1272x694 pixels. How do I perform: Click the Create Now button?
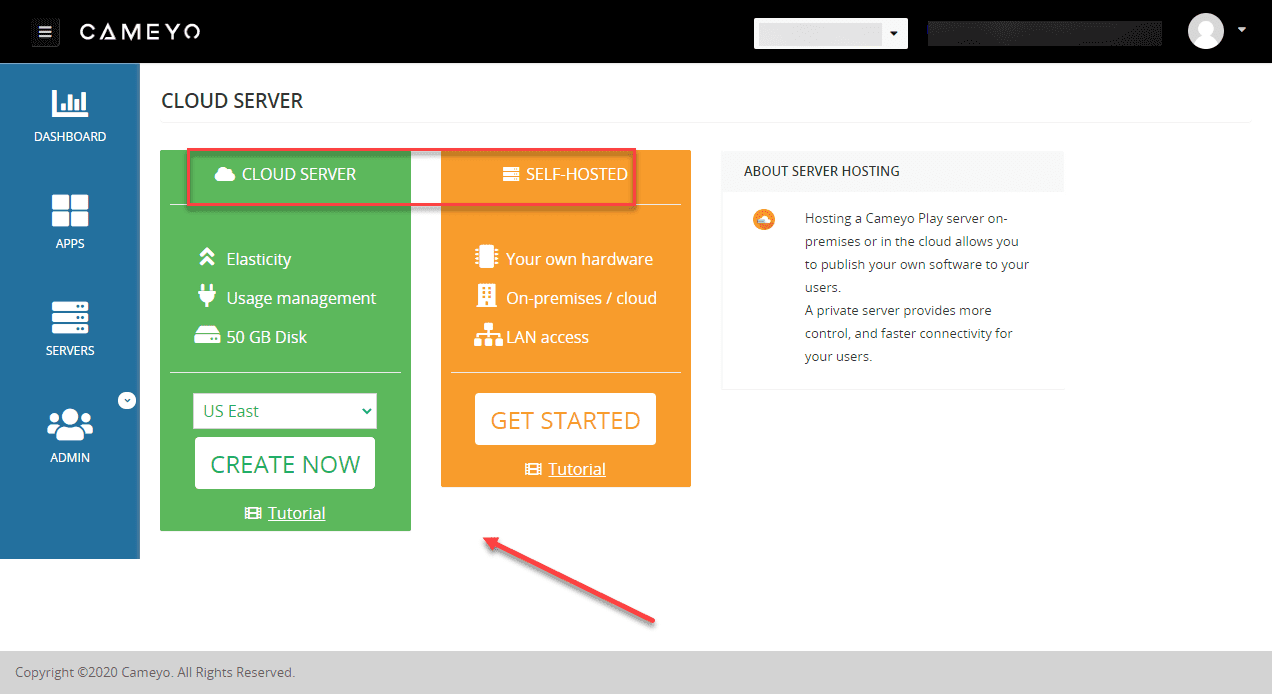[x=284, y=463]
